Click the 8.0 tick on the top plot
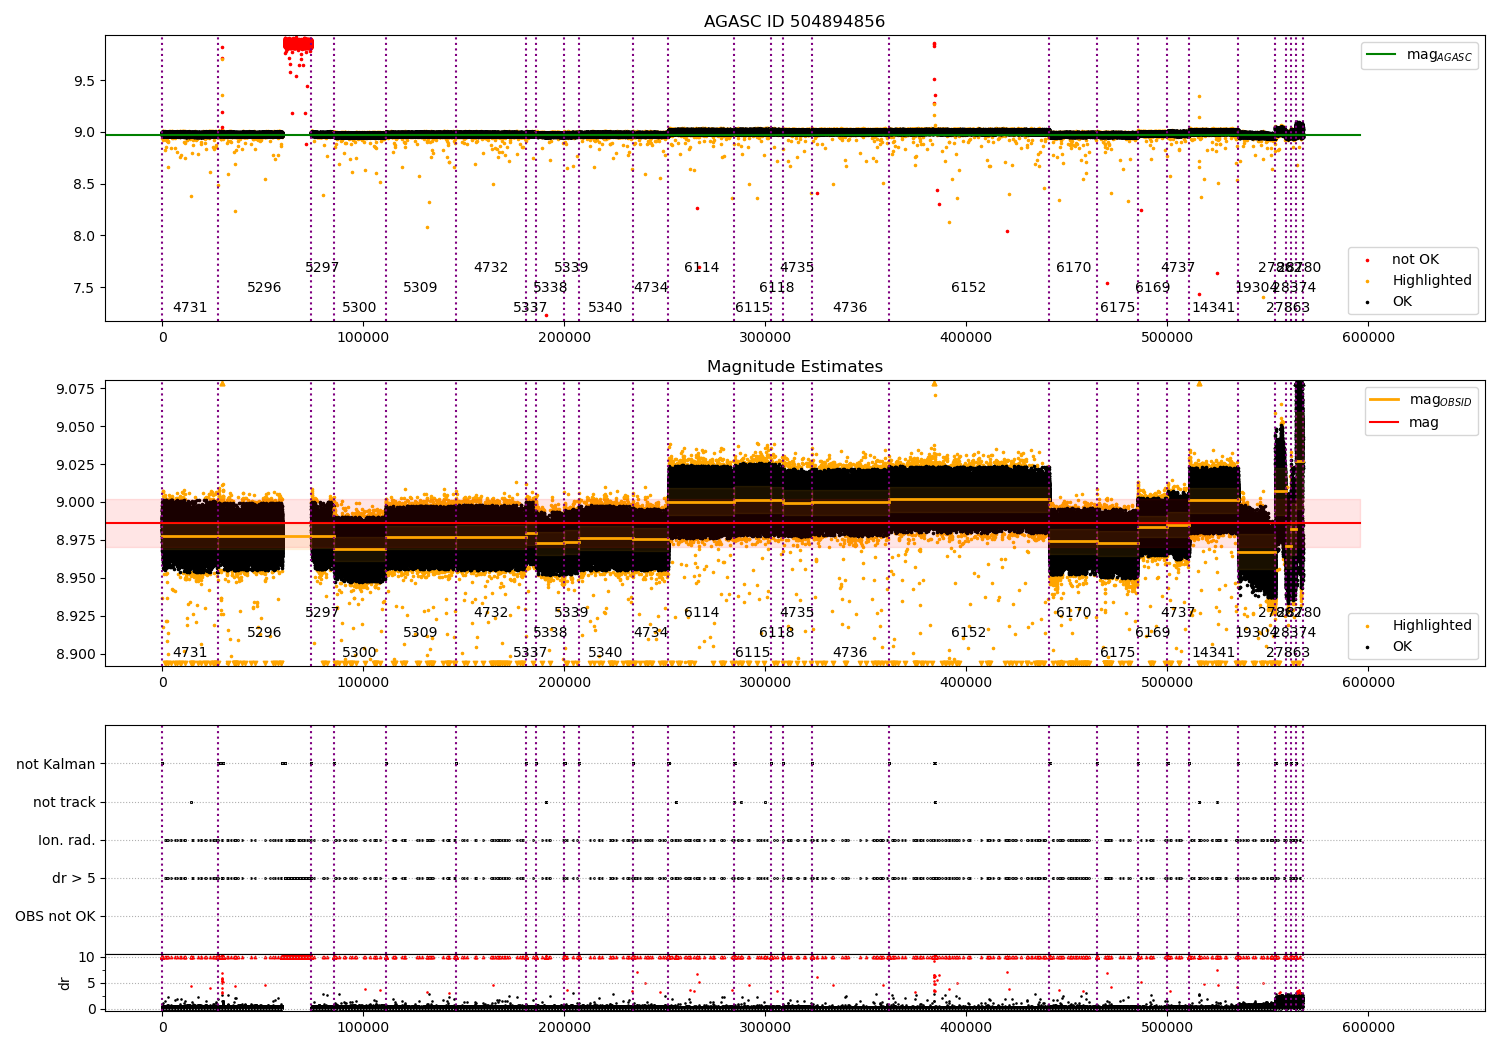This screenshot has width=1500, height=1050. click(x=84, y=236)
